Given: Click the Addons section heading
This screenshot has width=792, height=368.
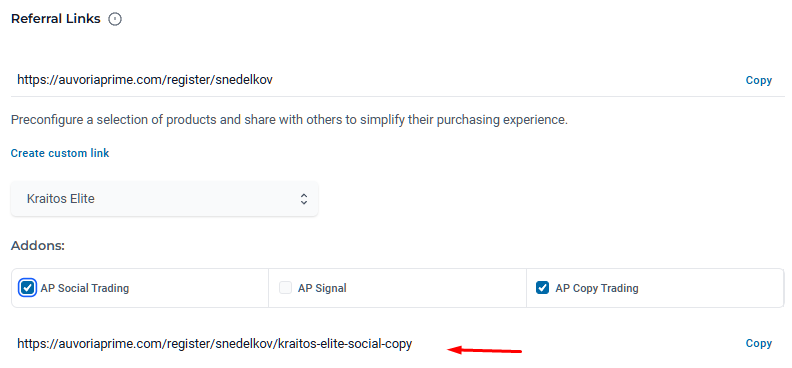Looking at the screenshot, I should click(38, 246).
